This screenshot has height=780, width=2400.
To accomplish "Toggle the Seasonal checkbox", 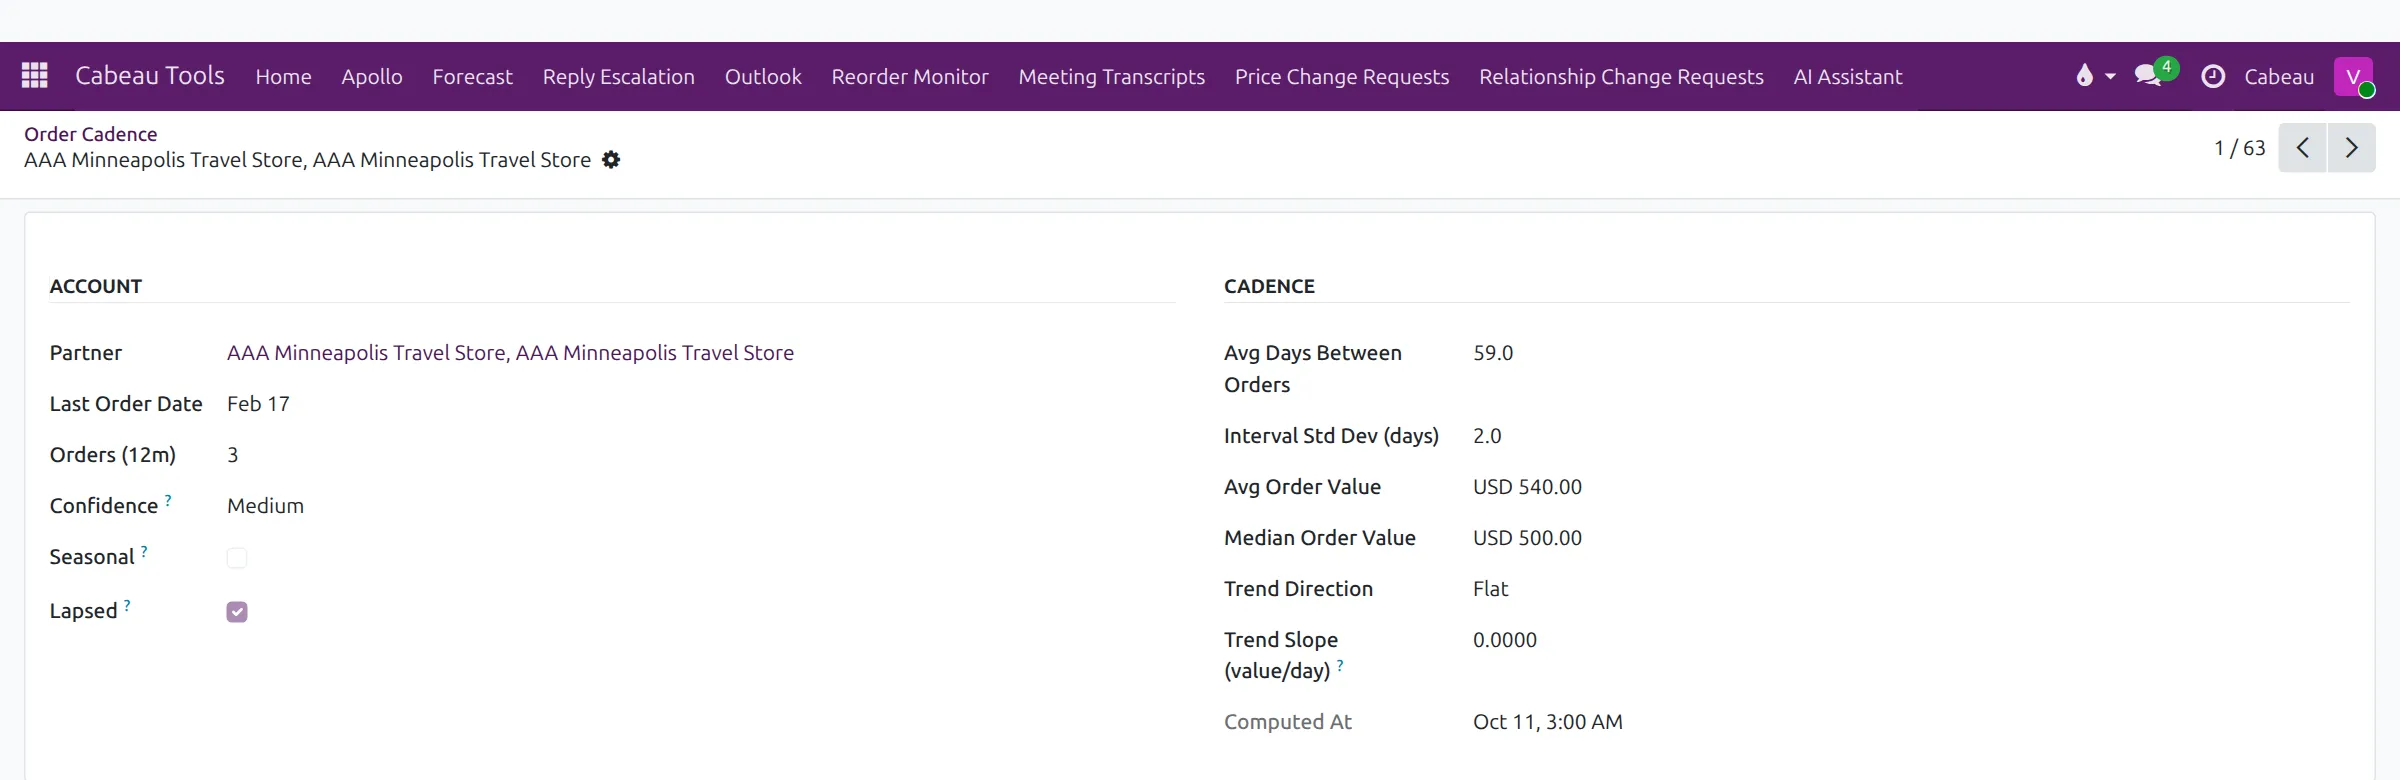I will click(237, 558).
